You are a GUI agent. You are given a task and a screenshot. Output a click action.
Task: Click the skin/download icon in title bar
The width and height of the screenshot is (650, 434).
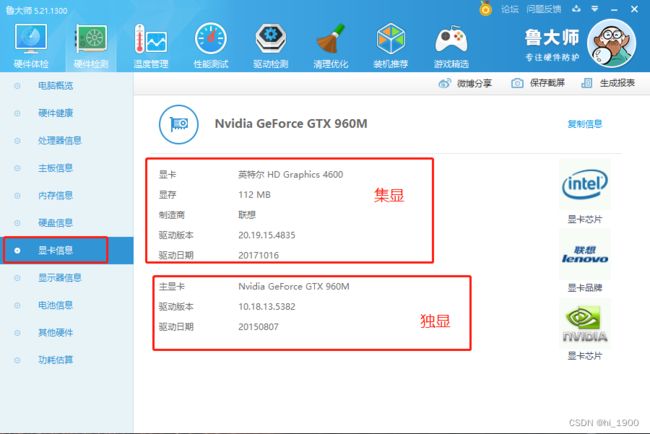(x=577, y=9)
